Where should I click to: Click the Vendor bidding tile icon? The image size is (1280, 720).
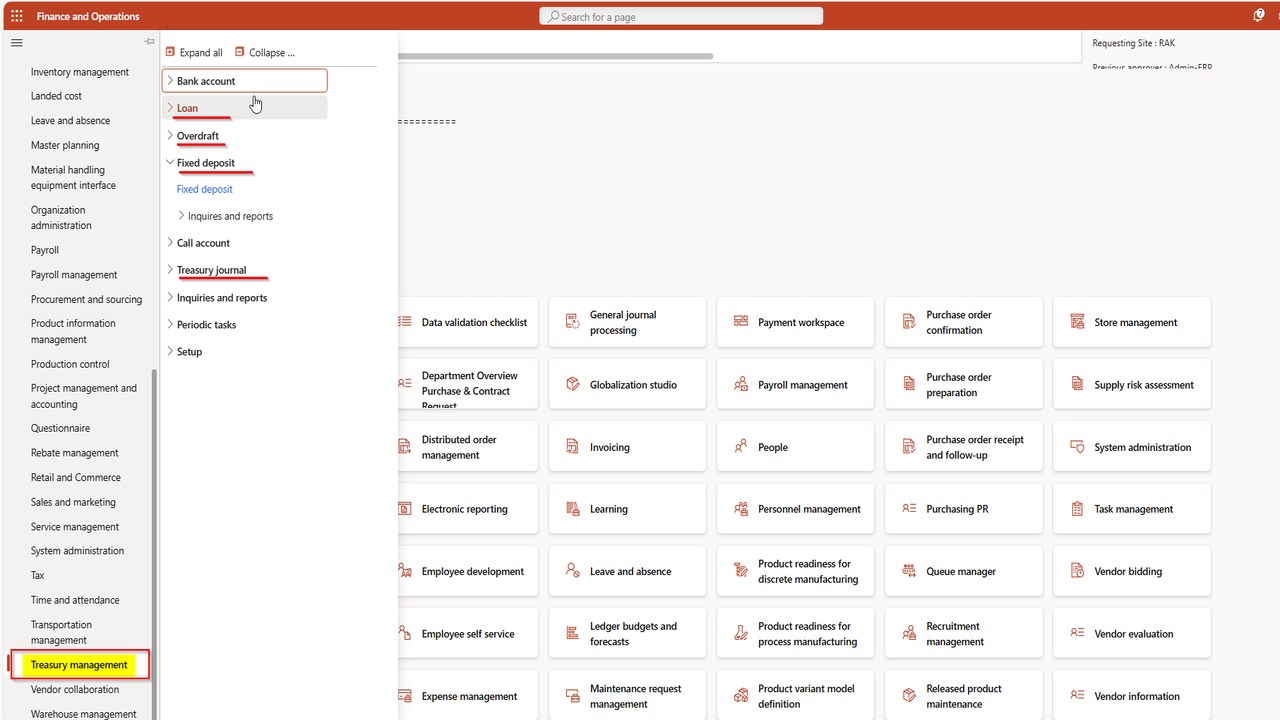point(1077,571)
